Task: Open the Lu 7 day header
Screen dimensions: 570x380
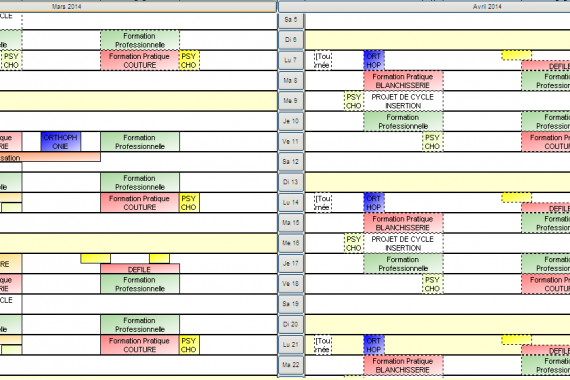Action: (291, 60)
